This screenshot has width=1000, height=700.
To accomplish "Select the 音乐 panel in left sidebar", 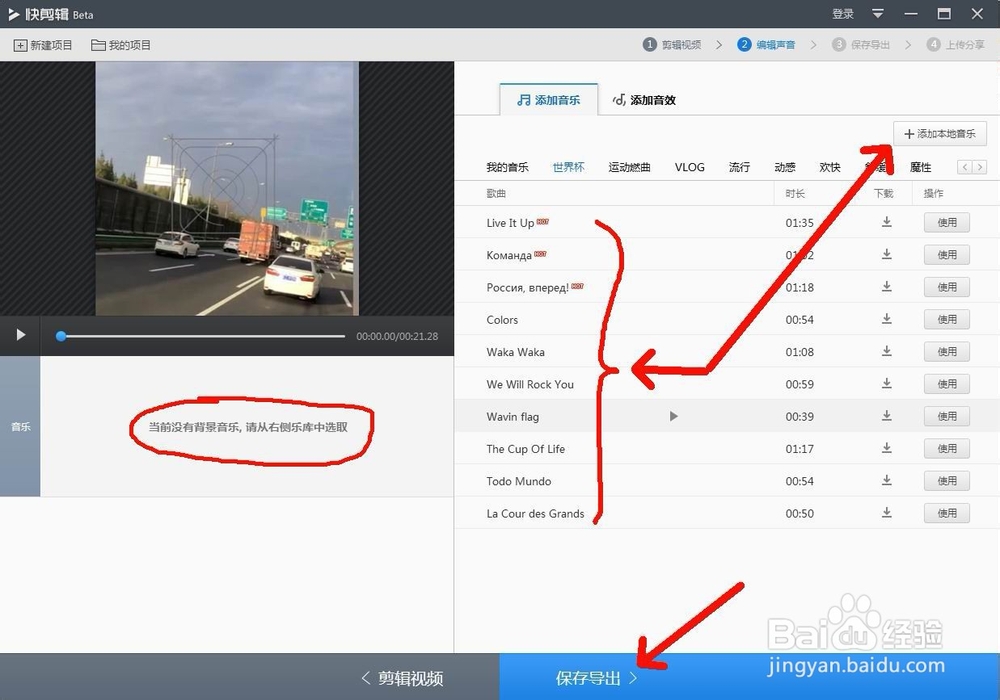I will (20, 426).
